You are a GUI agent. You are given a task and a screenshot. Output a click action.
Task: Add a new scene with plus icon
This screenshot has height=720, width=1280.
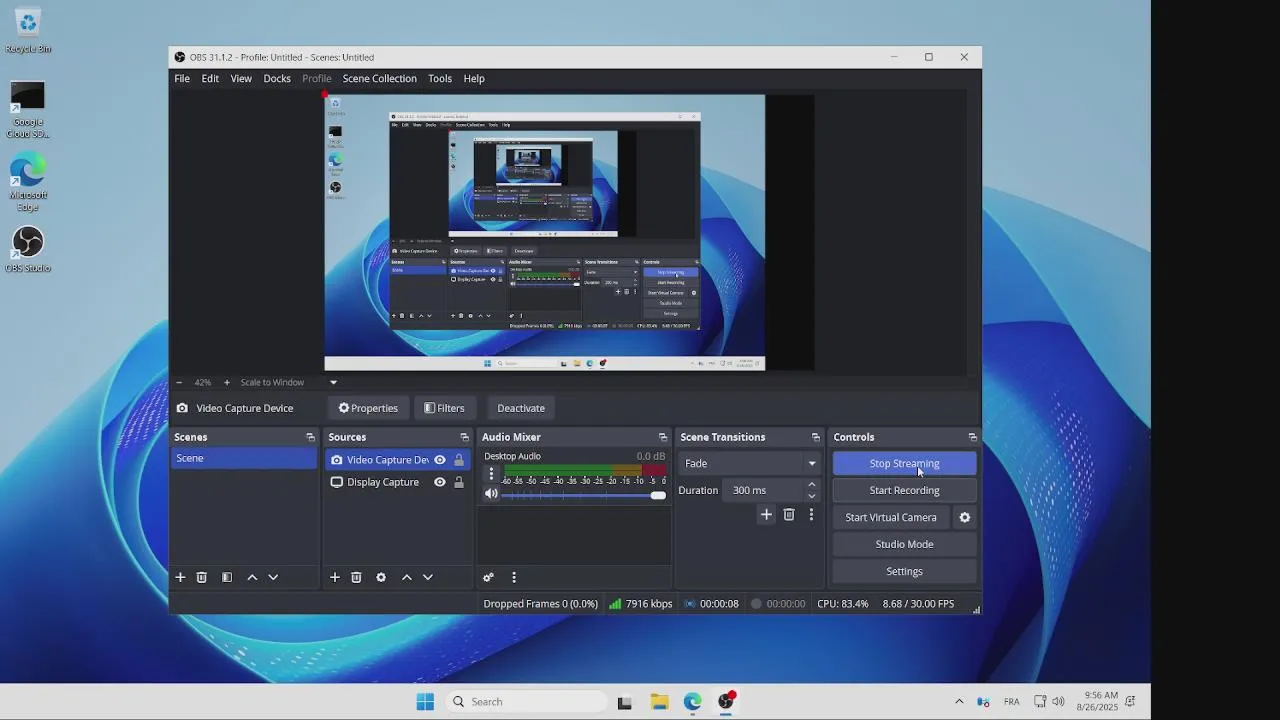180,577
